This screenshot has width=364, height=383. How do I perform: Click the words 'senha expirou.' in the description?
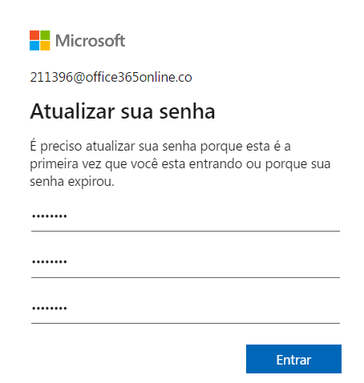tap(72, 182)
